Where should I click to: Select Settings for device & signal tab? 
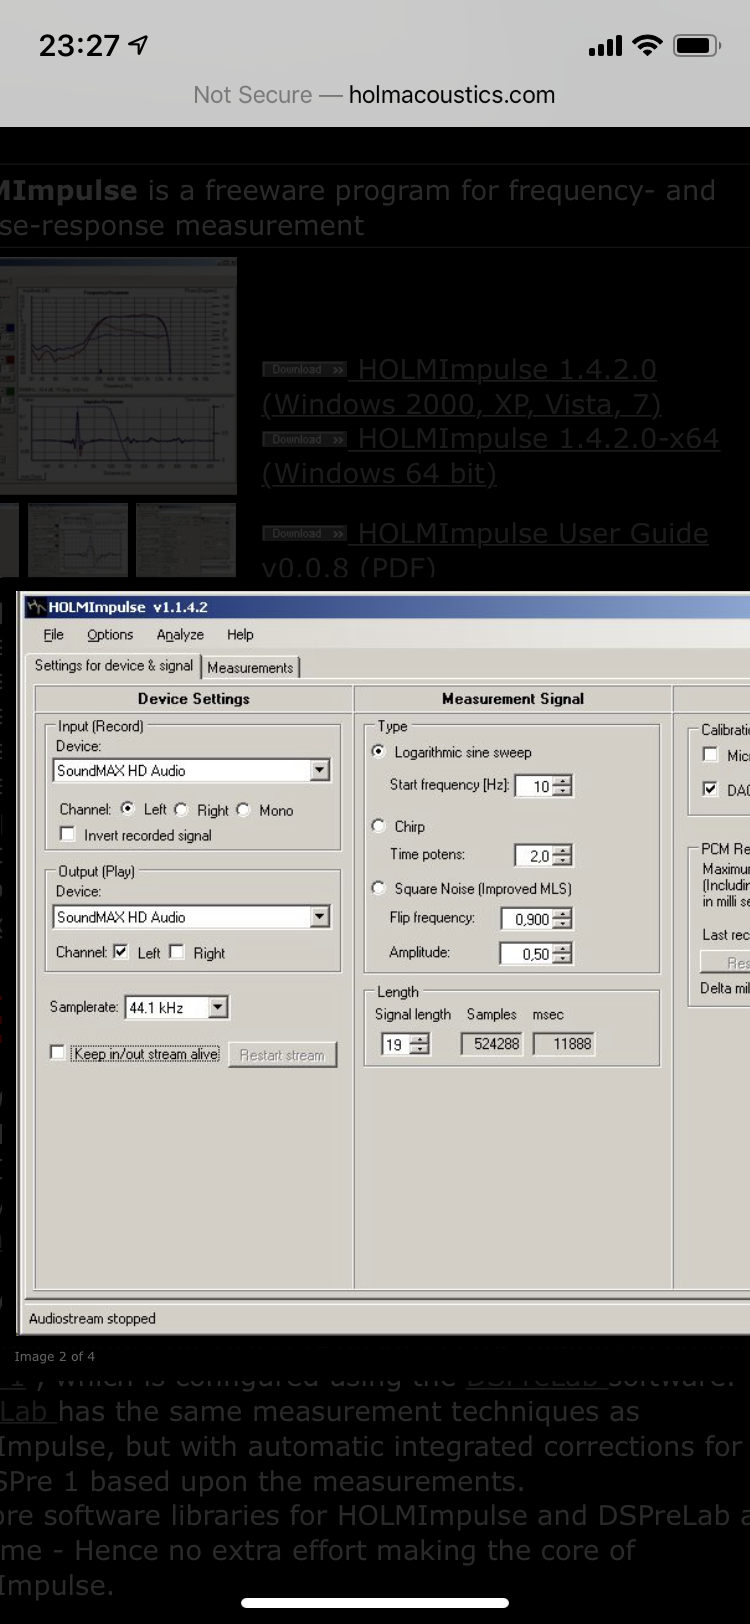114,666
